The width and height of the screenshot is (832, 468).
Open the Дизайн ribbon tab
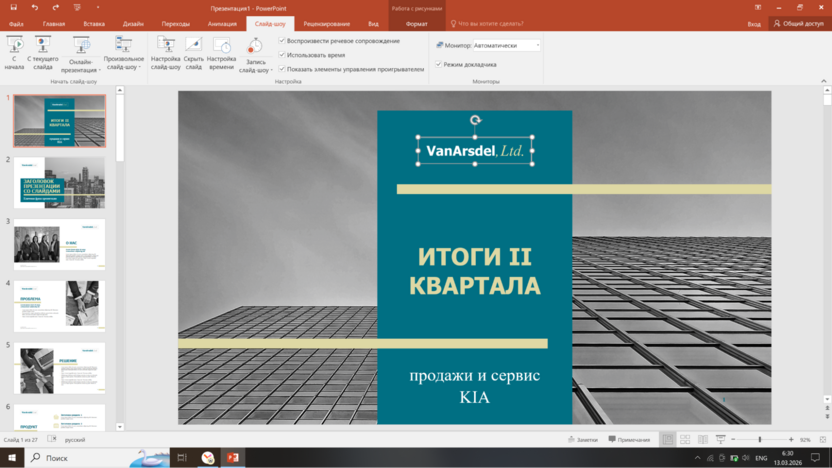133,24
